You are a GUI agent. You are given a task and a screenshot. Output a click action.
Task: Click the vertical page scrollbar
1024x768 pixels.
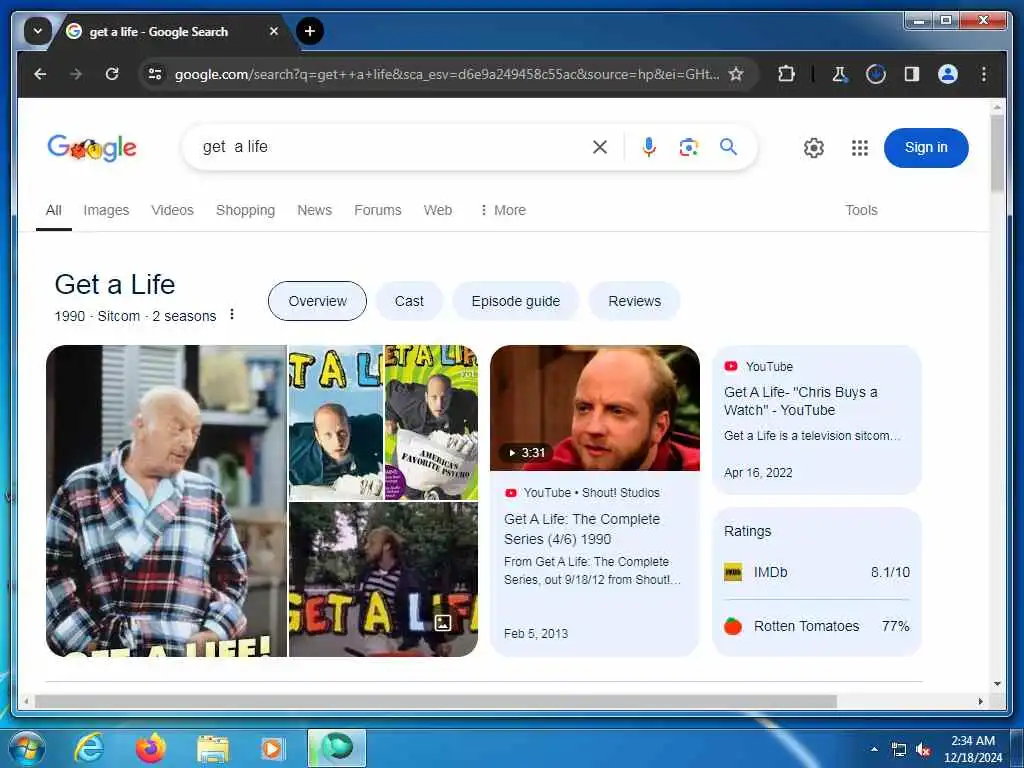tap(997, 153)
